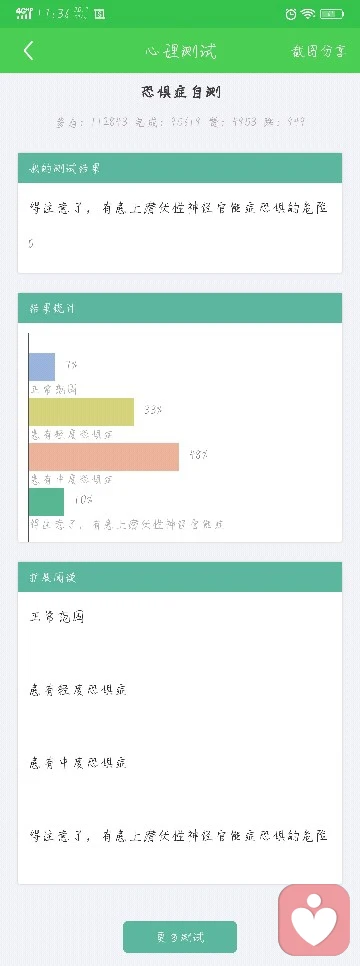Click the yellow 33% bar

tap(81, 412)
